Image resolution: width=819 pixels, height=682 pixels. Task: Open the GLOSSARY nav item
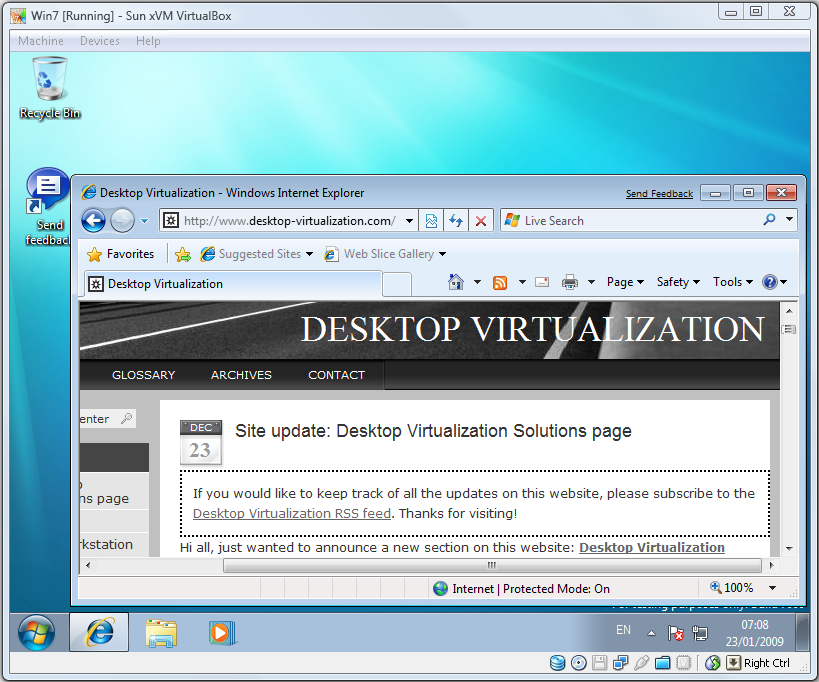(144, 375)
